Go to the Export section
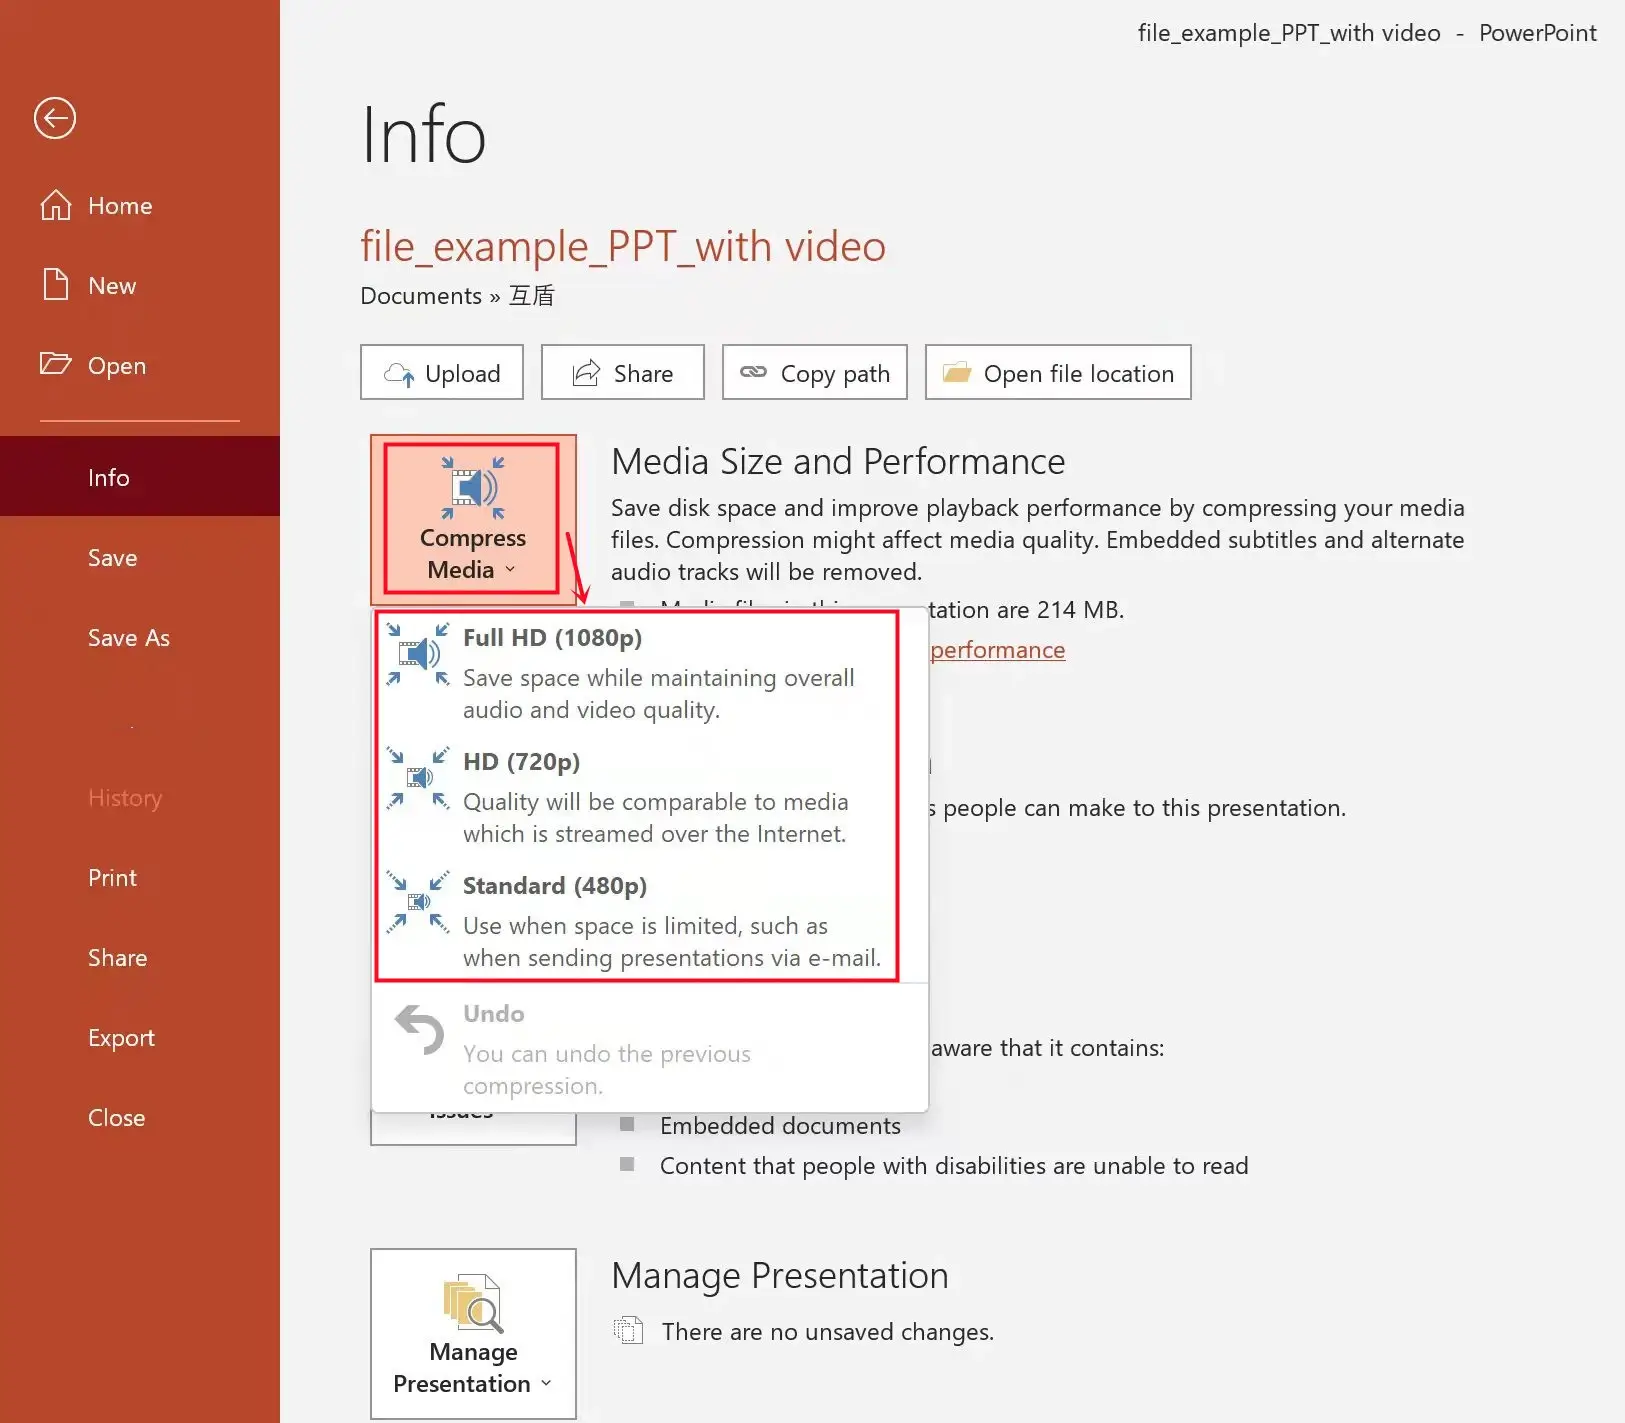1625x1423 pixels. [x=120, y=1037]
